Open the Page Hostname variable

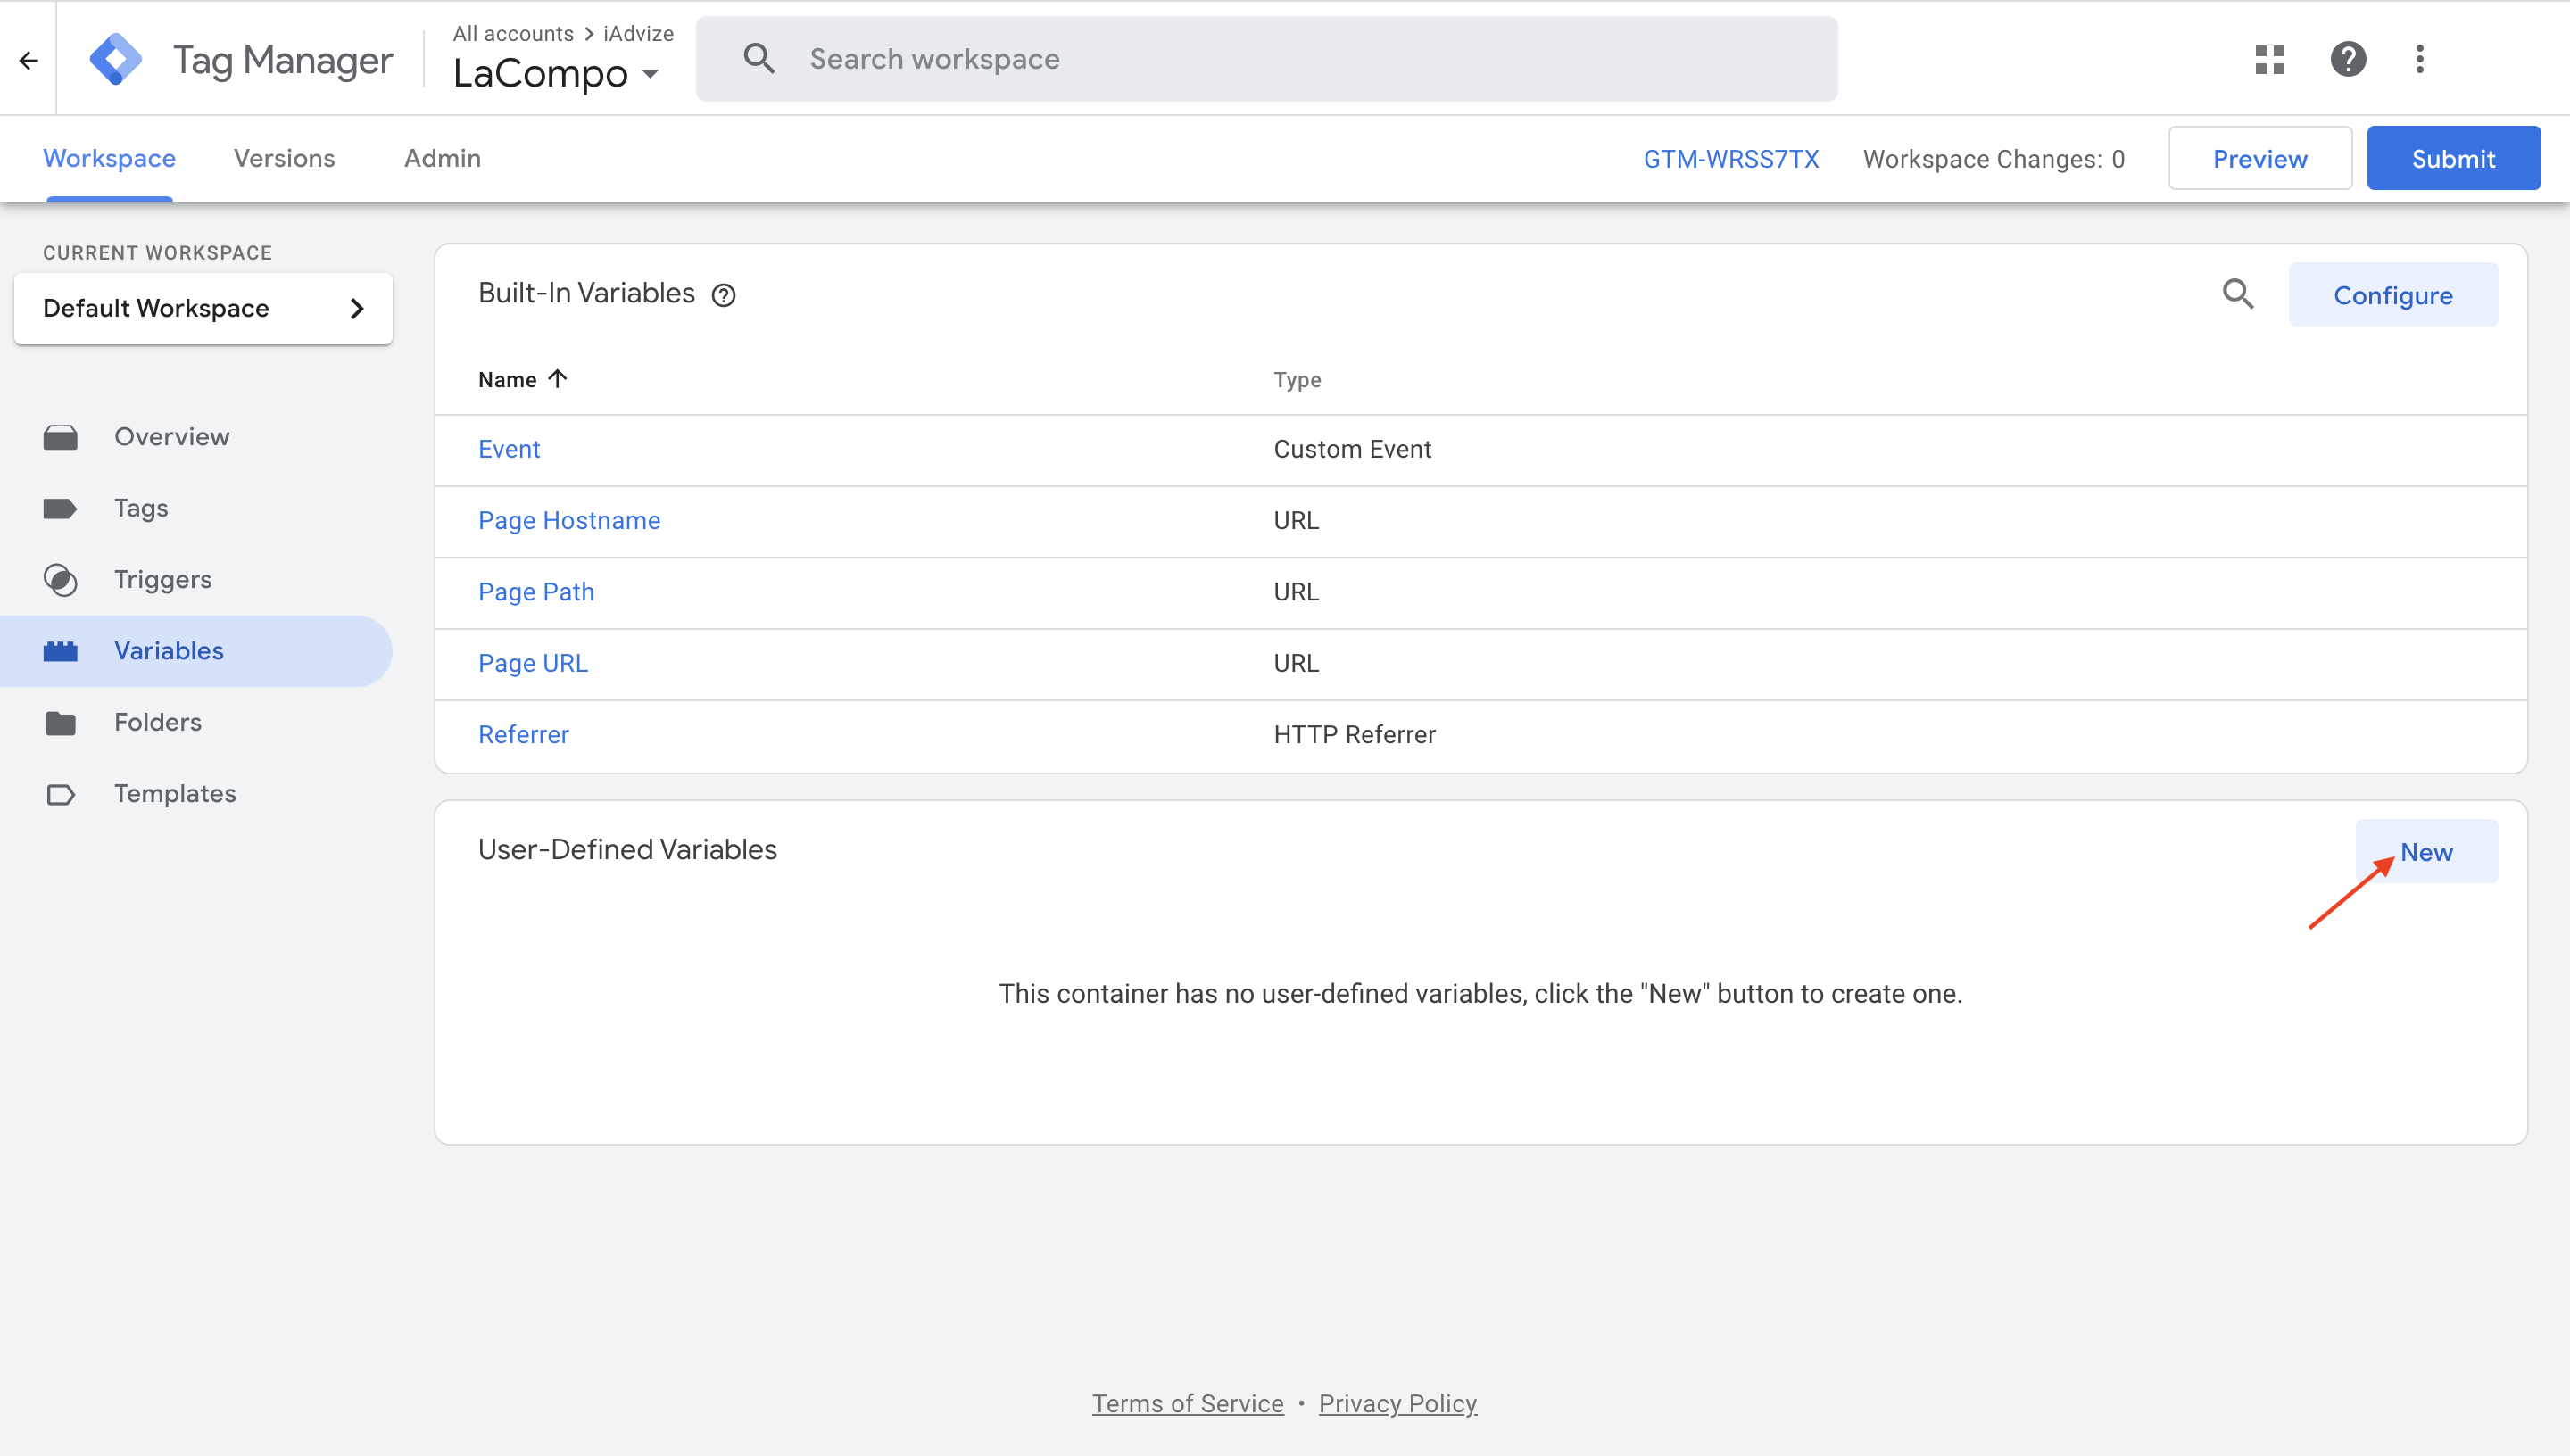pos(569,521)
